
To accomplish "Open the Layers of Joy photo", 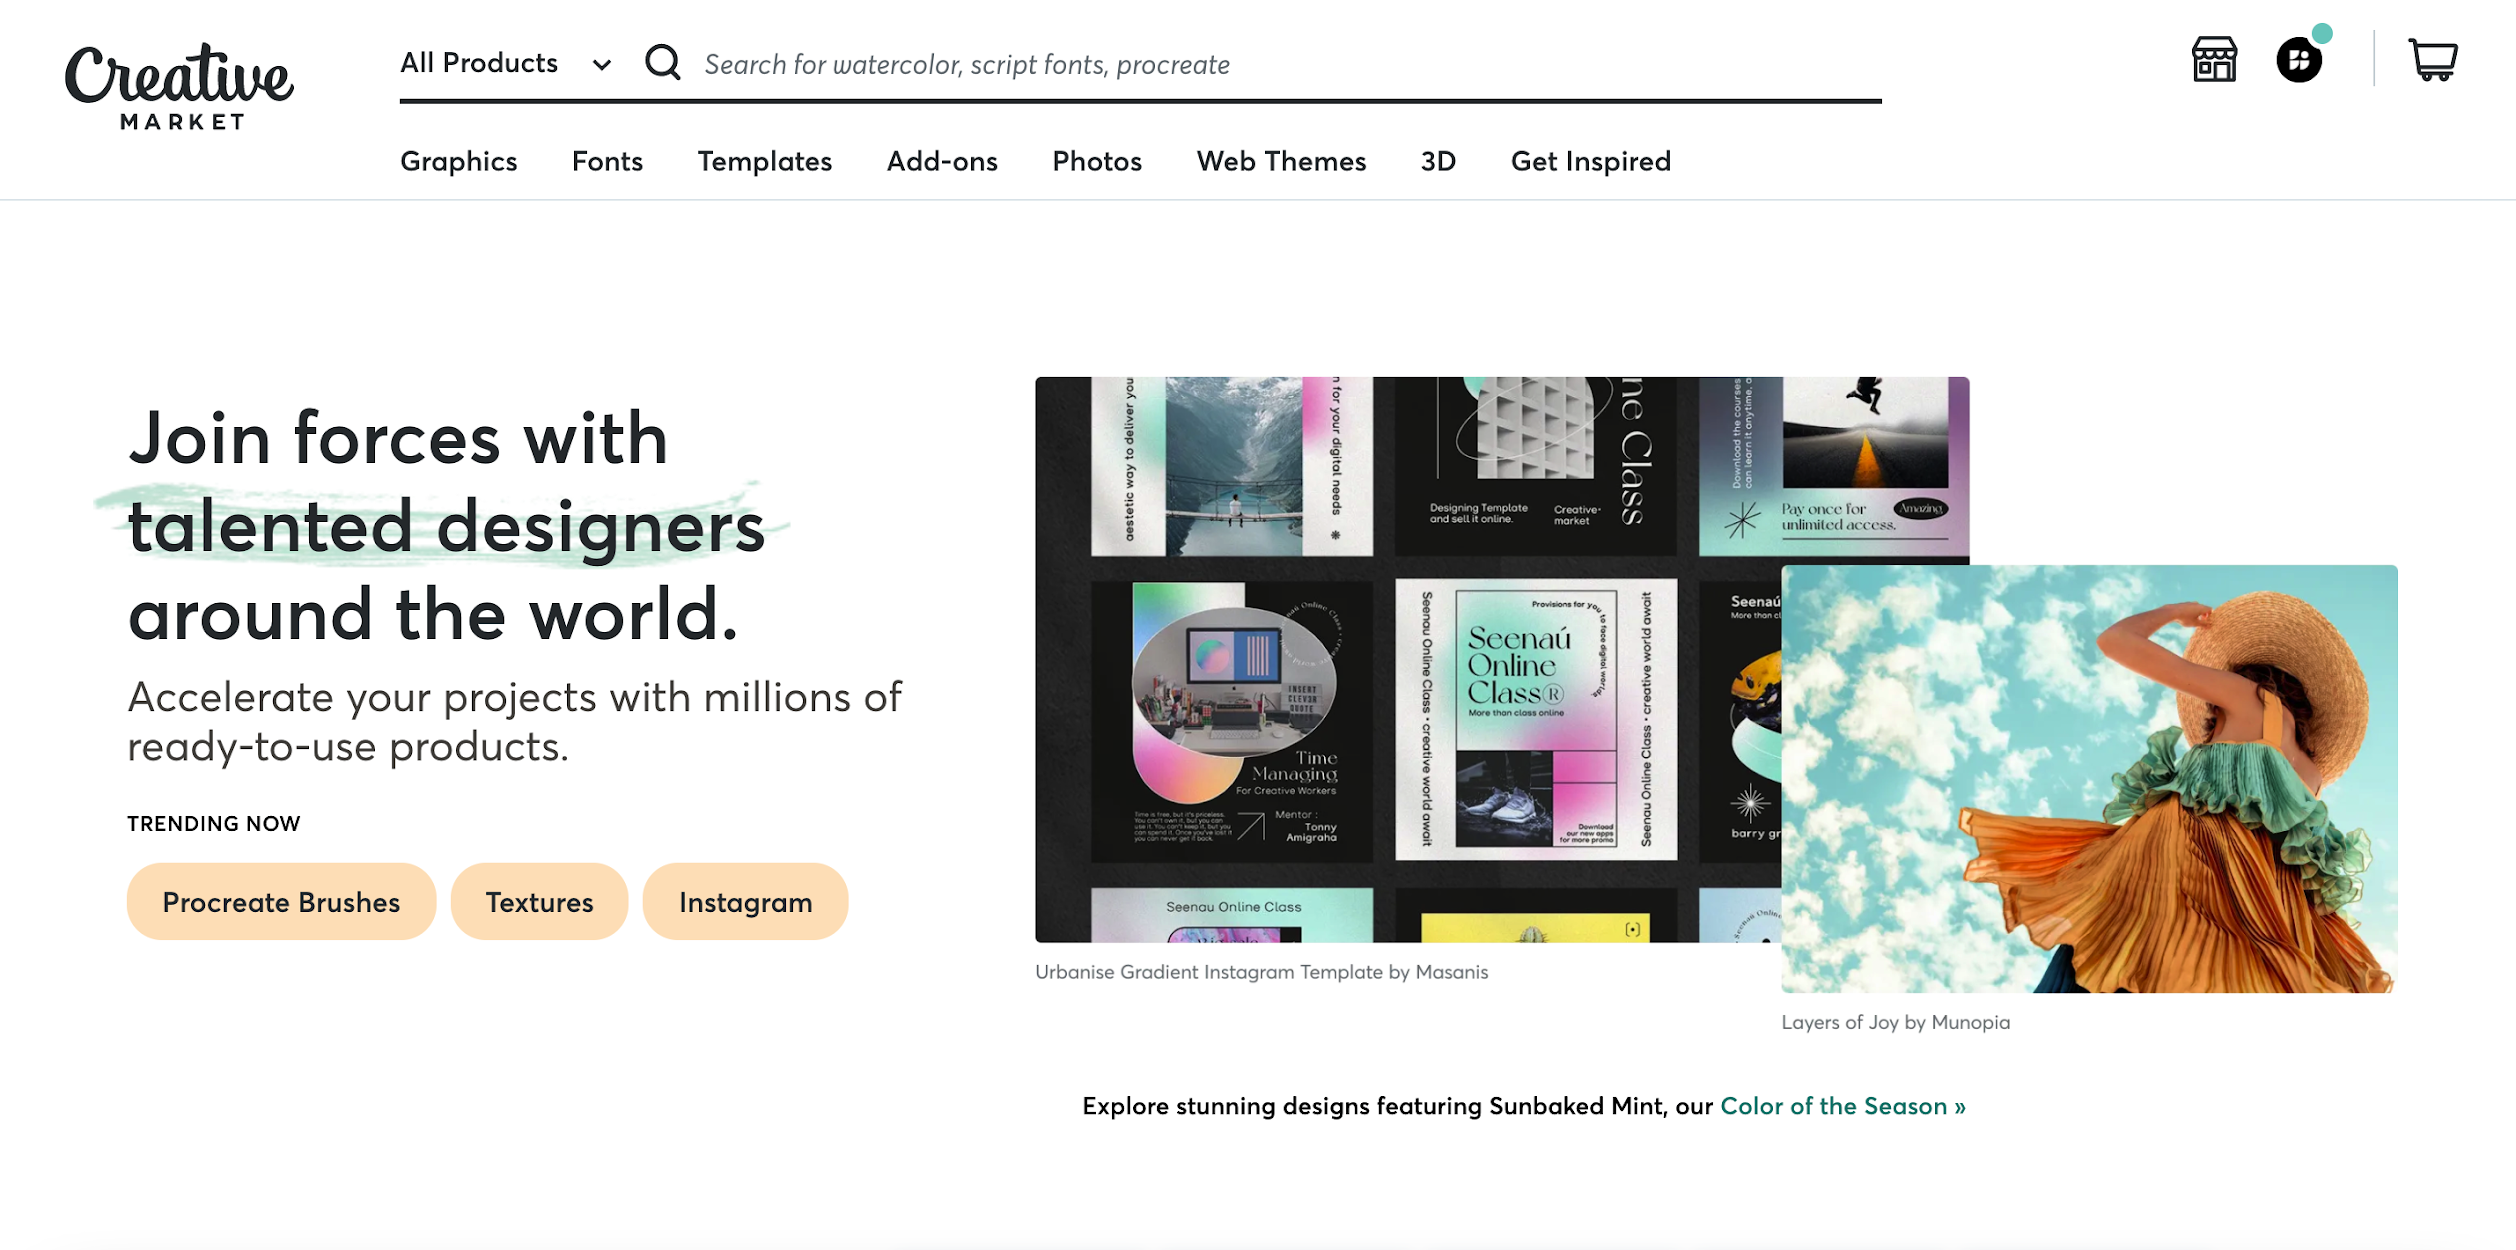I will pos(2090,780).
